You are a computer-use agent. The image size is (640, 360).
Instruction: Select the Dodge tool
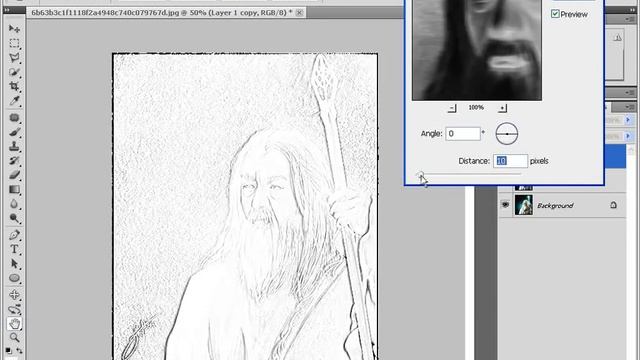pyautogui.click(x=14, y=218)
